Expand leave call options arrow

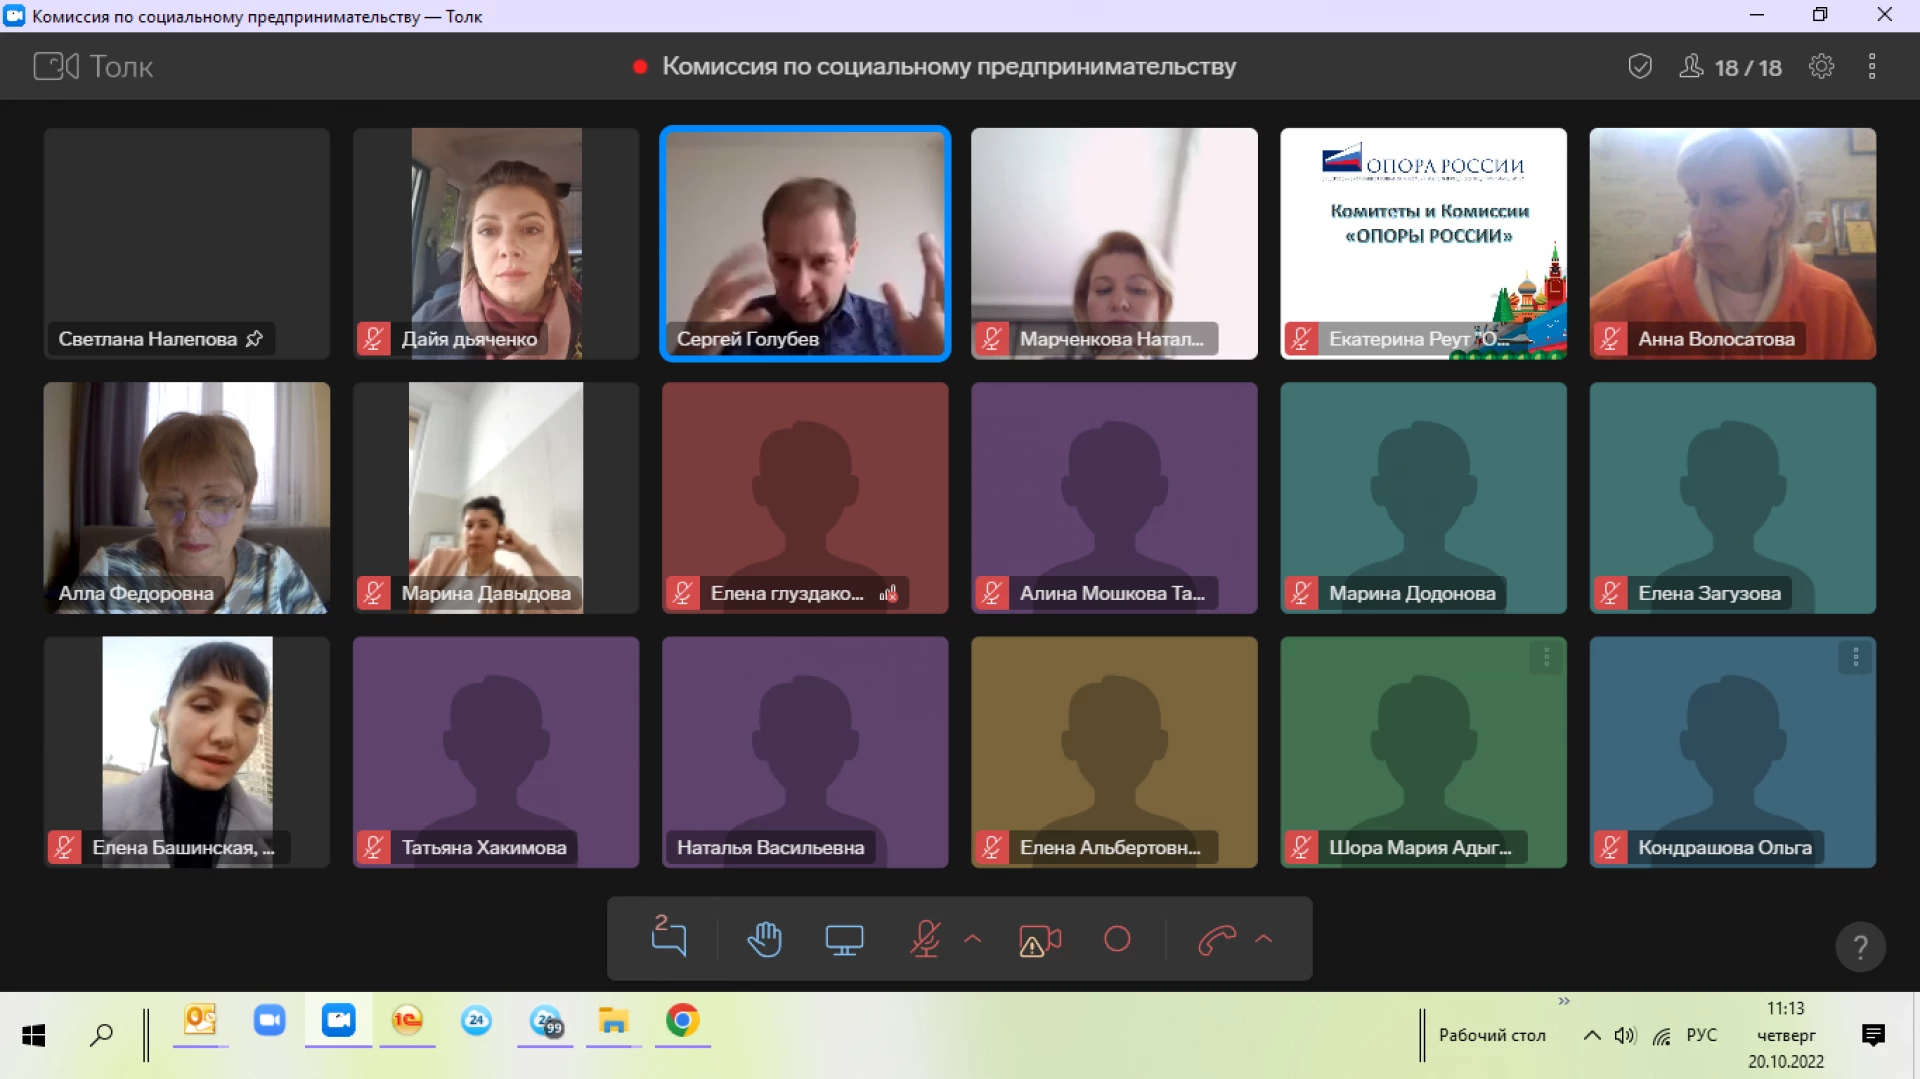pyautogui.click(x=1264, y=939)
